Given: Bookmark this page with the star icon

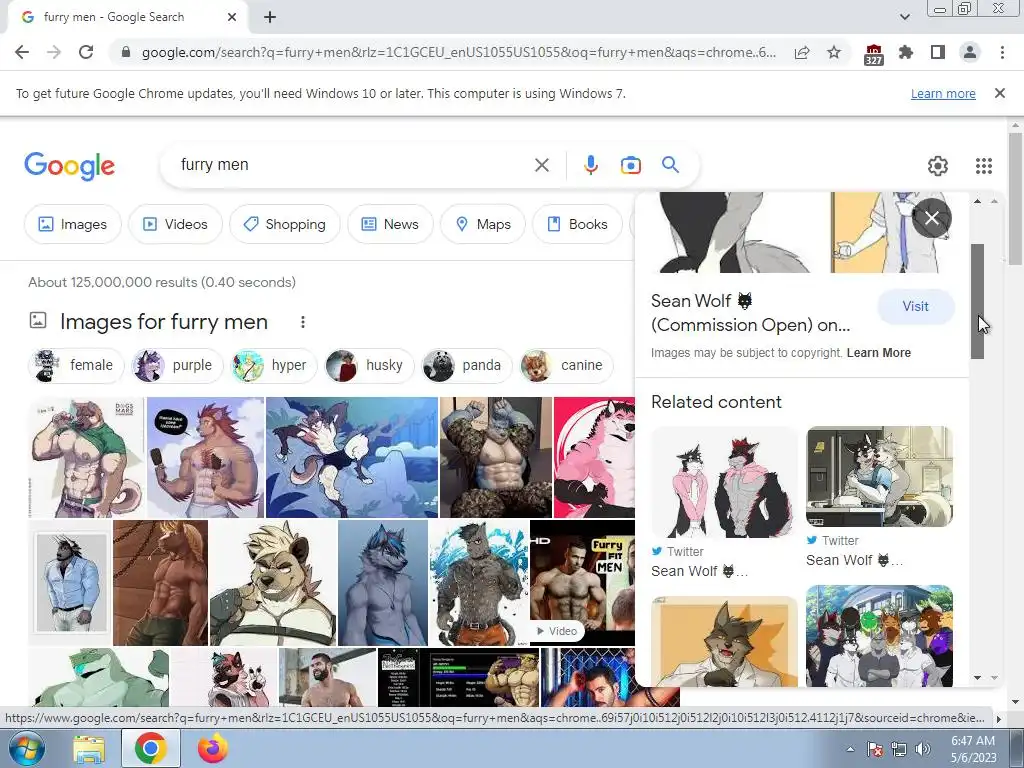Looking at the screenshot, I should (834, 52).
